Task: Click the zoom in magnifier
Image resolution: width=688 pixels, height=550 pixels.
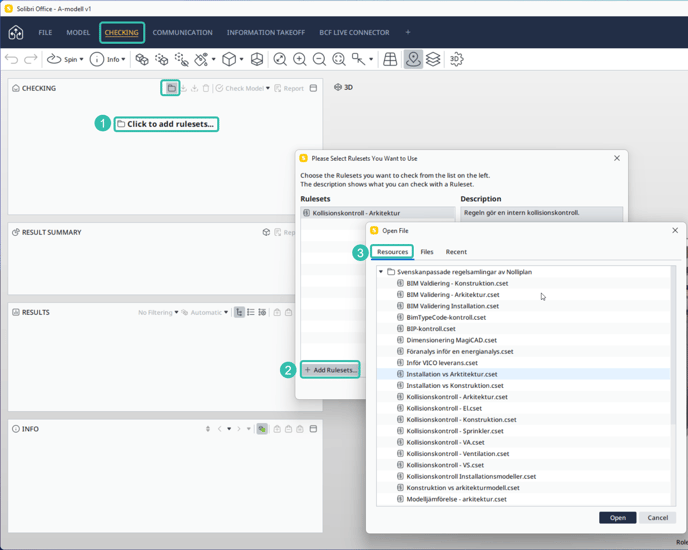Action: tap(300, 59)
